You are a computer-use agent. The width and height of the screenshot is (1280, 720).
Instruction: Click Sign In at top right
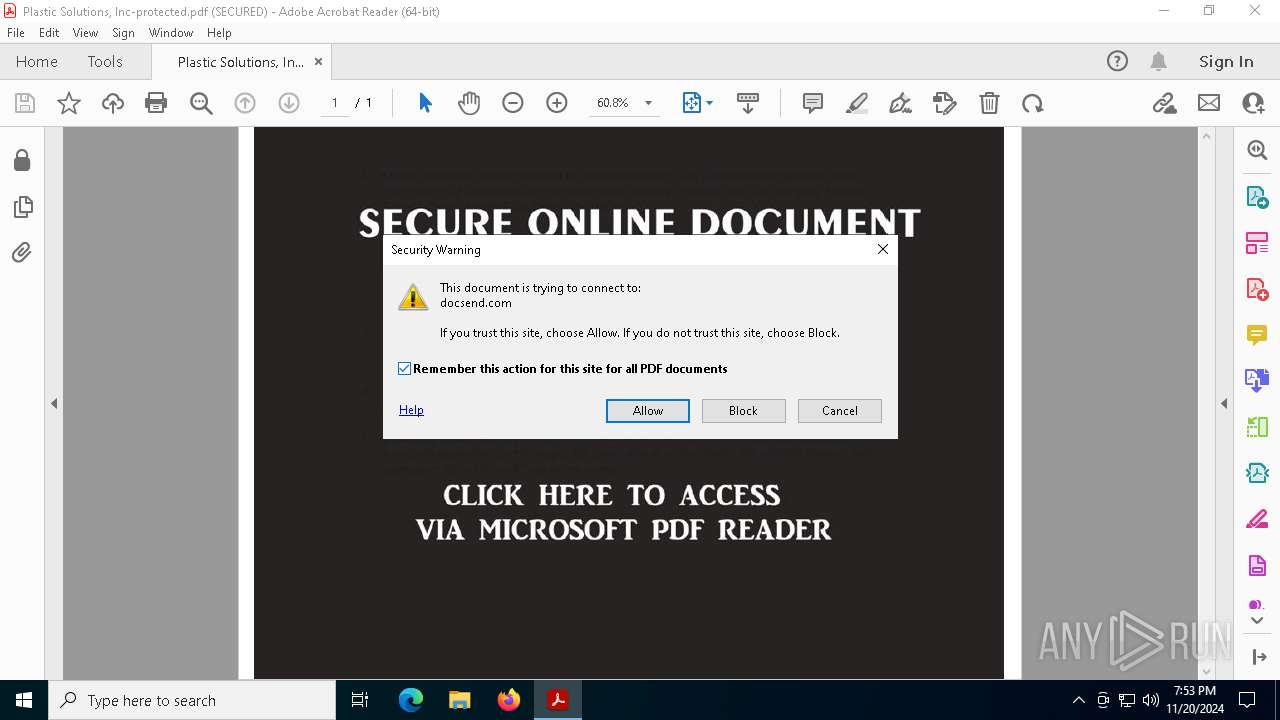coord(1226,61)
